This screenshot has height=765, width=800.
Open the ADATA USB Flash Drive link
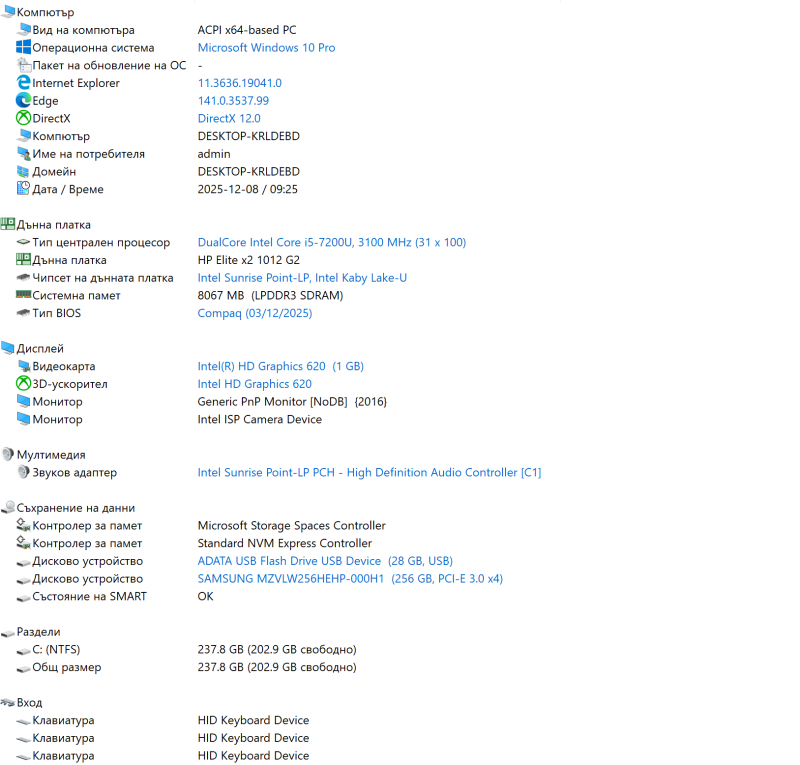[289, 561]
